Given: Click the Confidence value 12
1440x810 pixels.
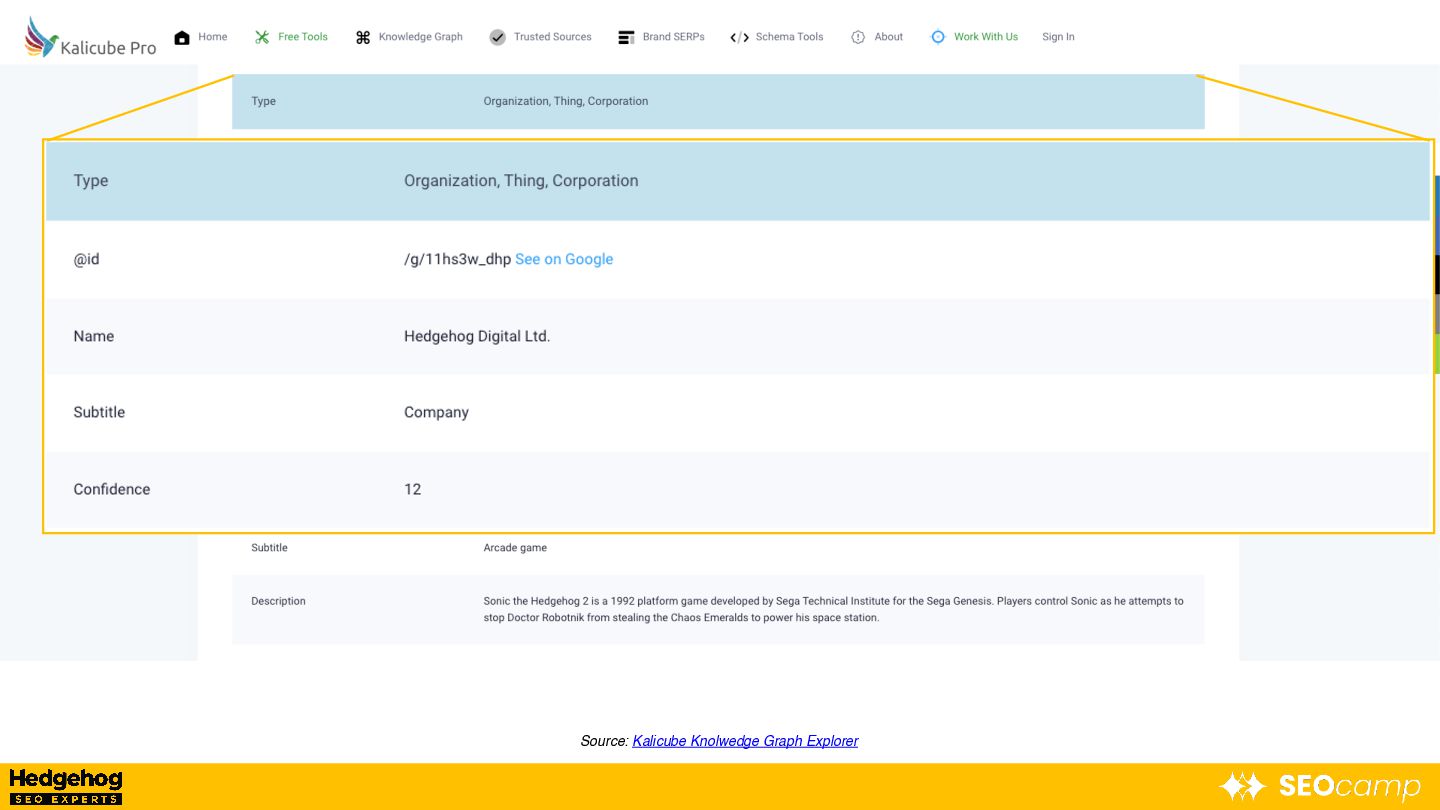Looking at the screenshot, I should (x=413, y=489).
